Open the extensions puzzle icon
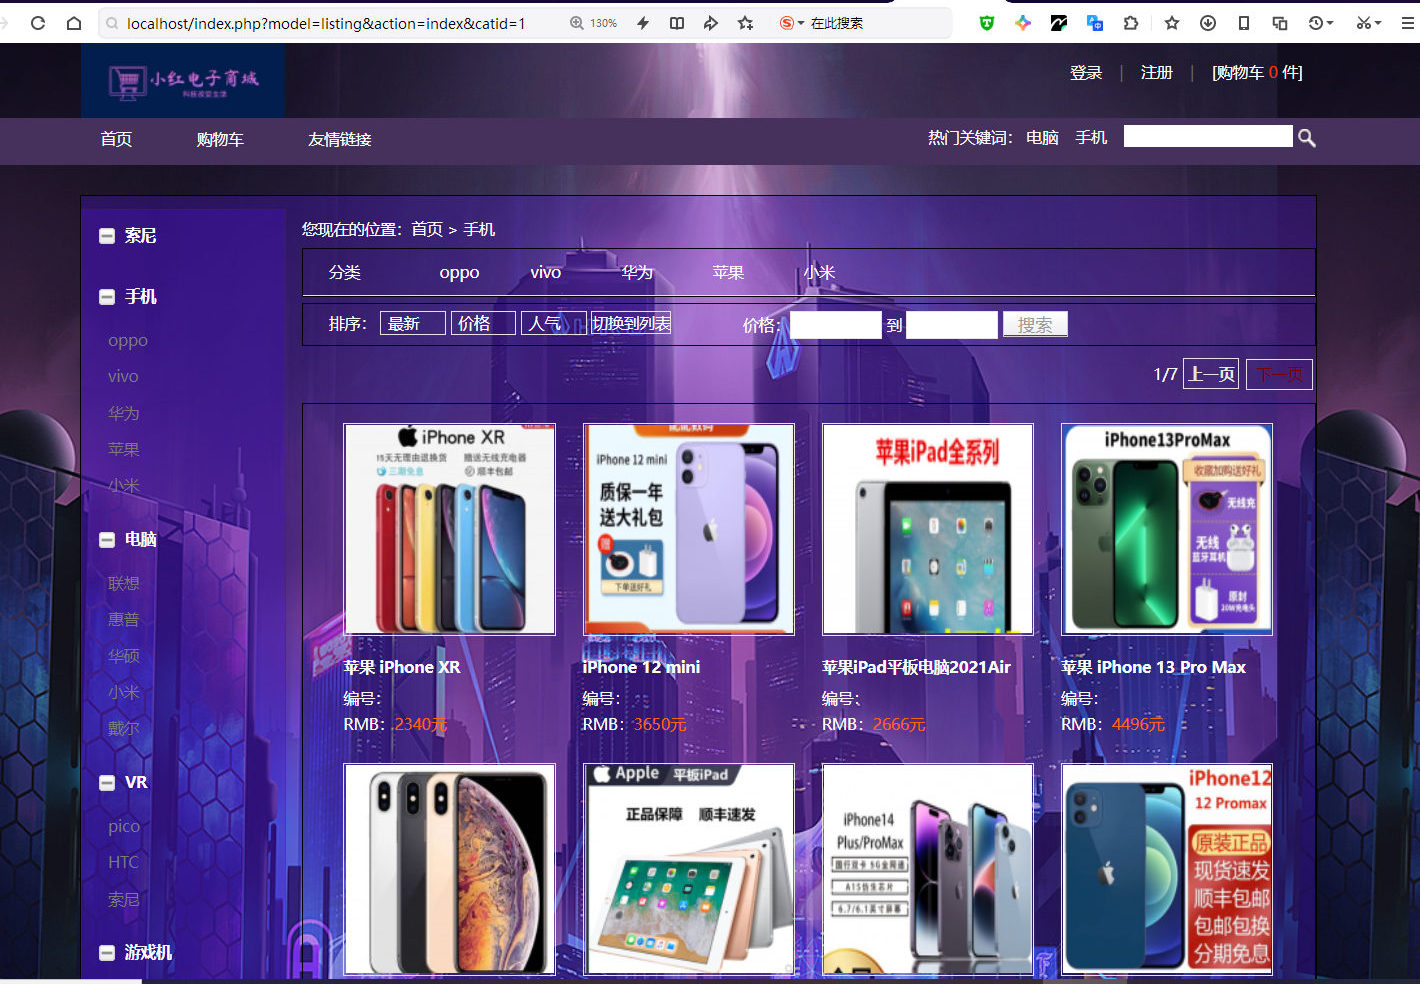 pyautogui.click(x=1131, y=23)
